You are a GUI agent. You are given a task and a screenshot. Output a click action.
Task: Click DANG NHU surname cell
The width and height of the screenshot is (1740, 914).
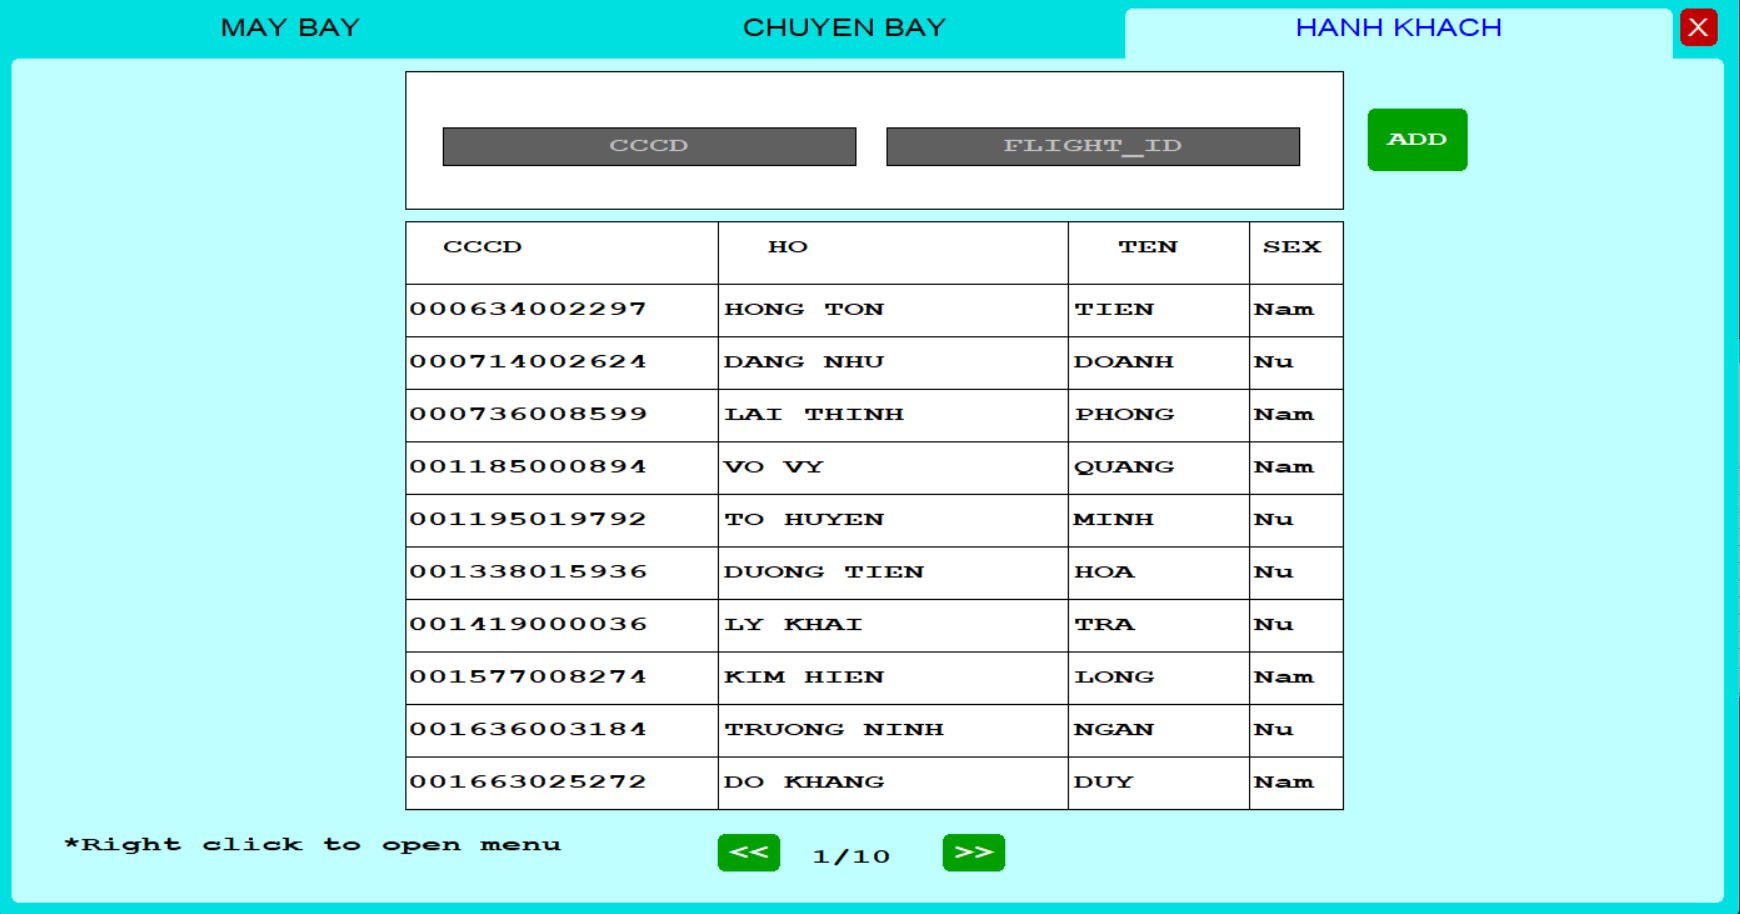pyautogui.click(x=893, y=363)
